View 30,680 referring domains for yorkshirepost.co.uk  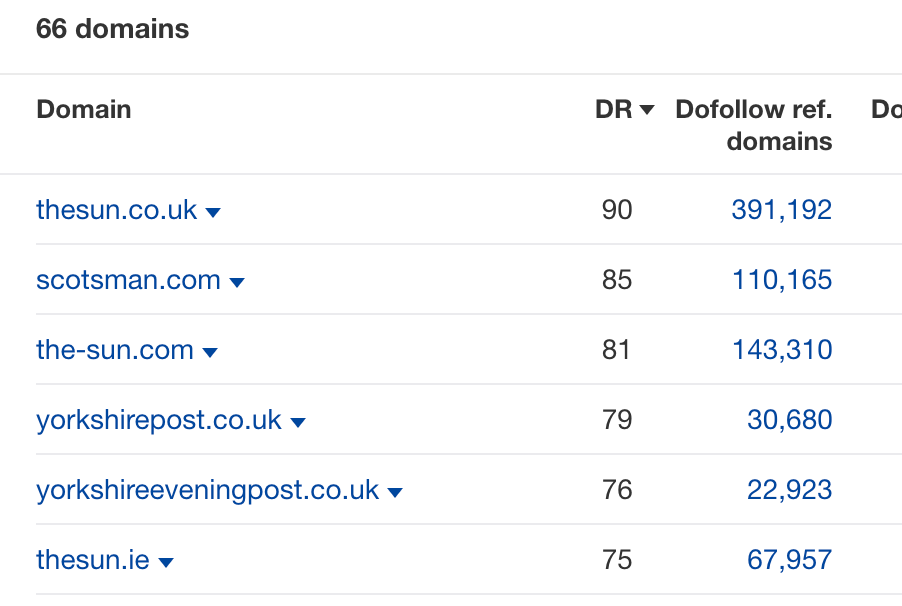[789, 419]
